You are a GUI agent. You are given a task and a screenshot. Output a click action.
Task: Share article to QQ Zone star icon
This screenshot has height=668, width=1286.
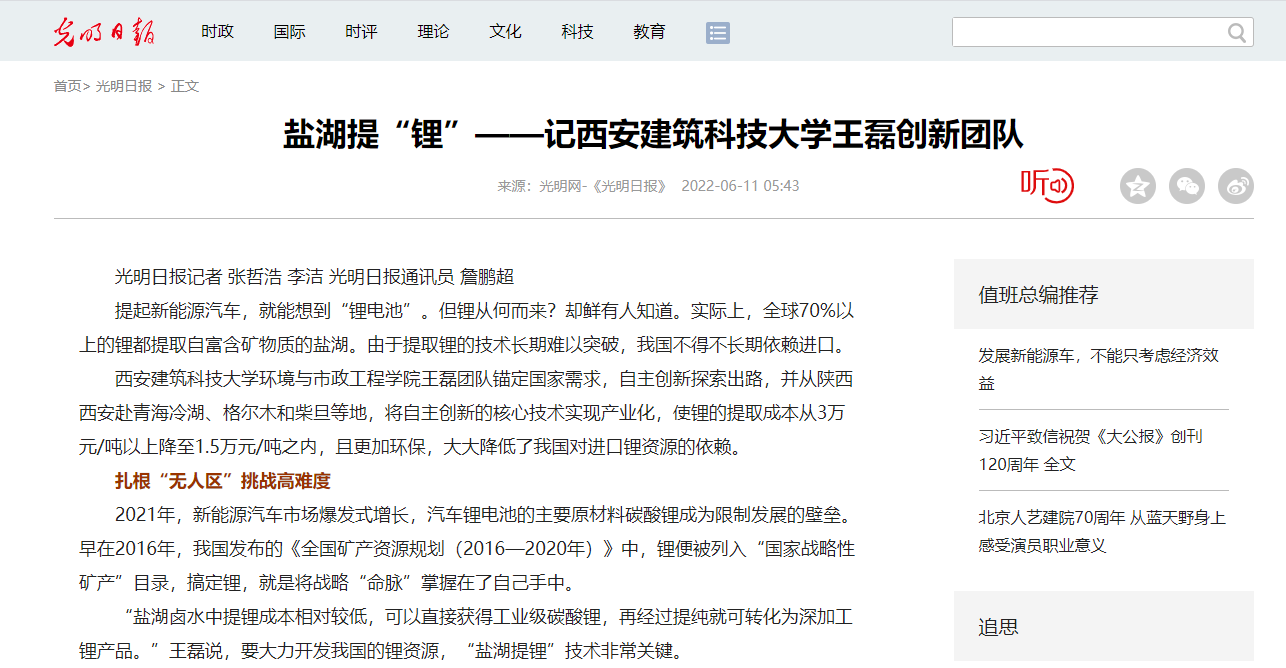tap(1137, 186)
